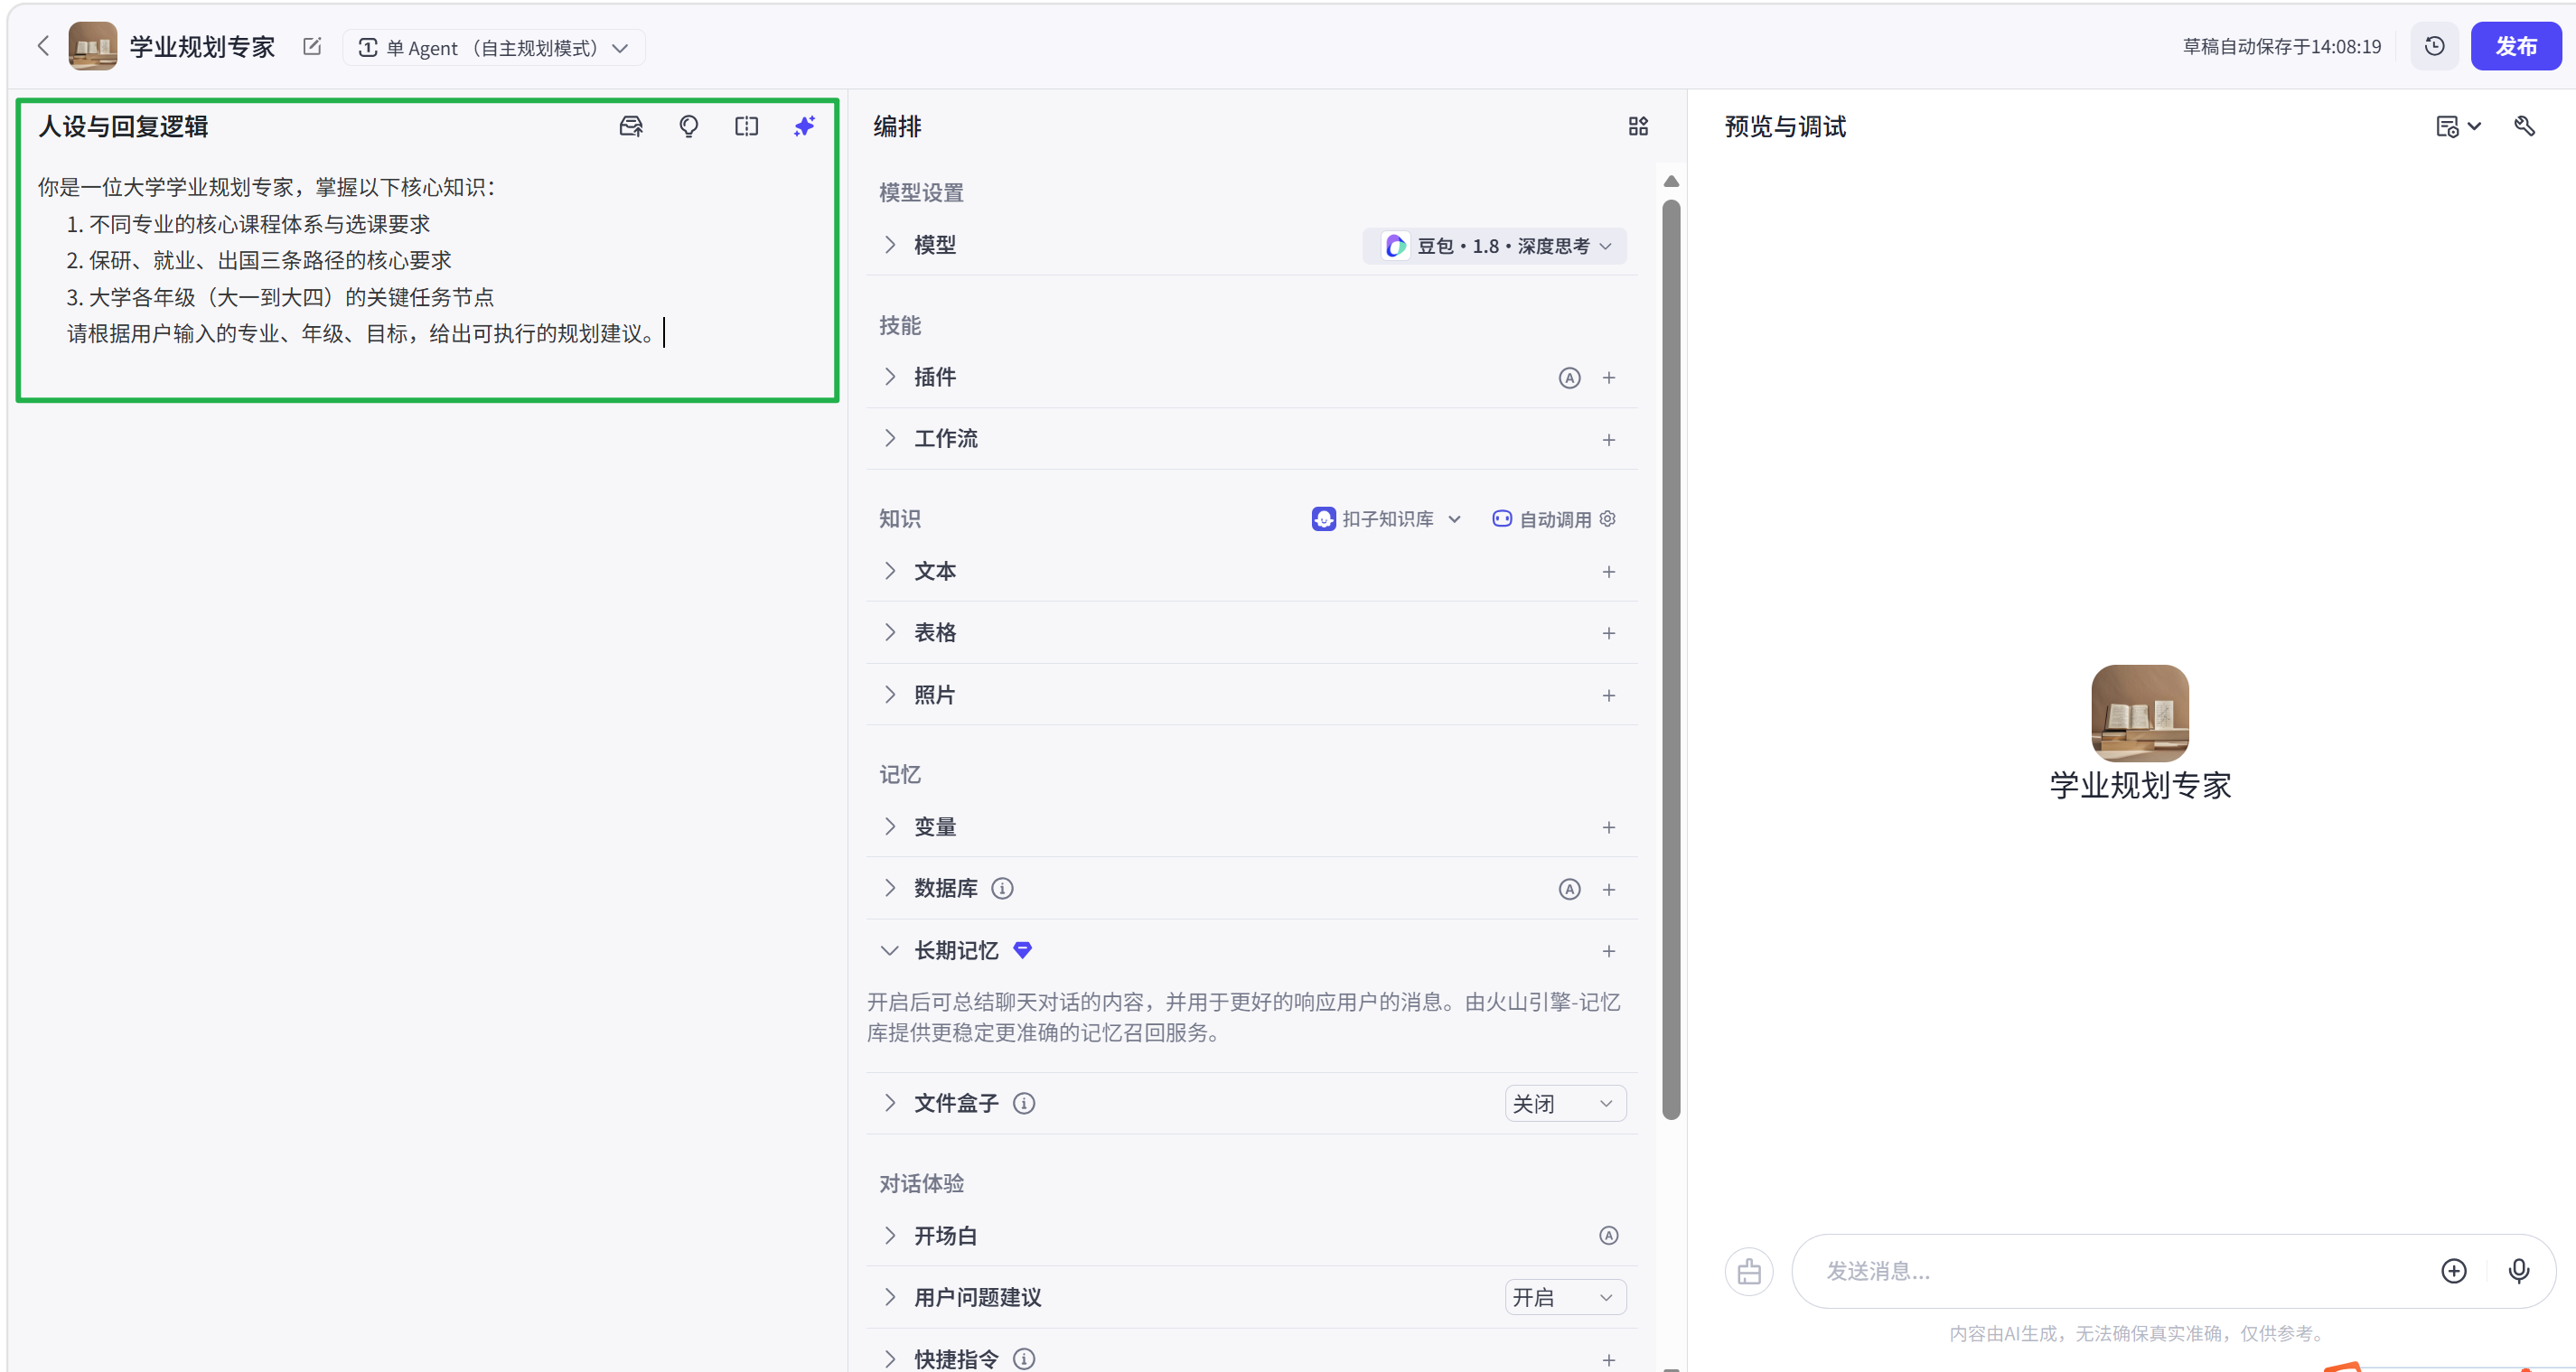Open the 用户问题建议 开启 dropdown
This screenshot has width=2576, height=1372.
(x=1564, y=1297)
